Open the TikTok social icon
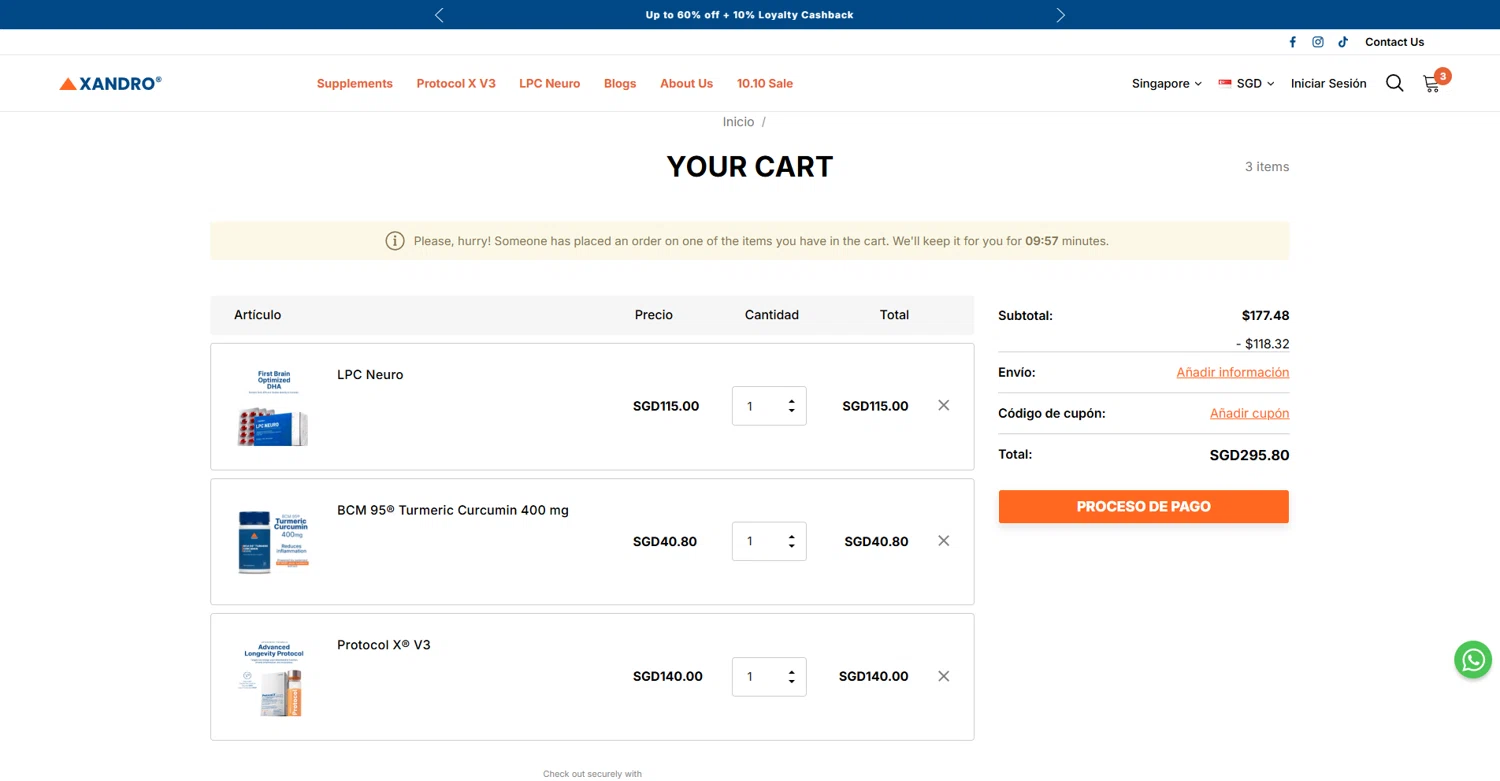This screenshot has height=781, width=1500. tap(1343, 42)
